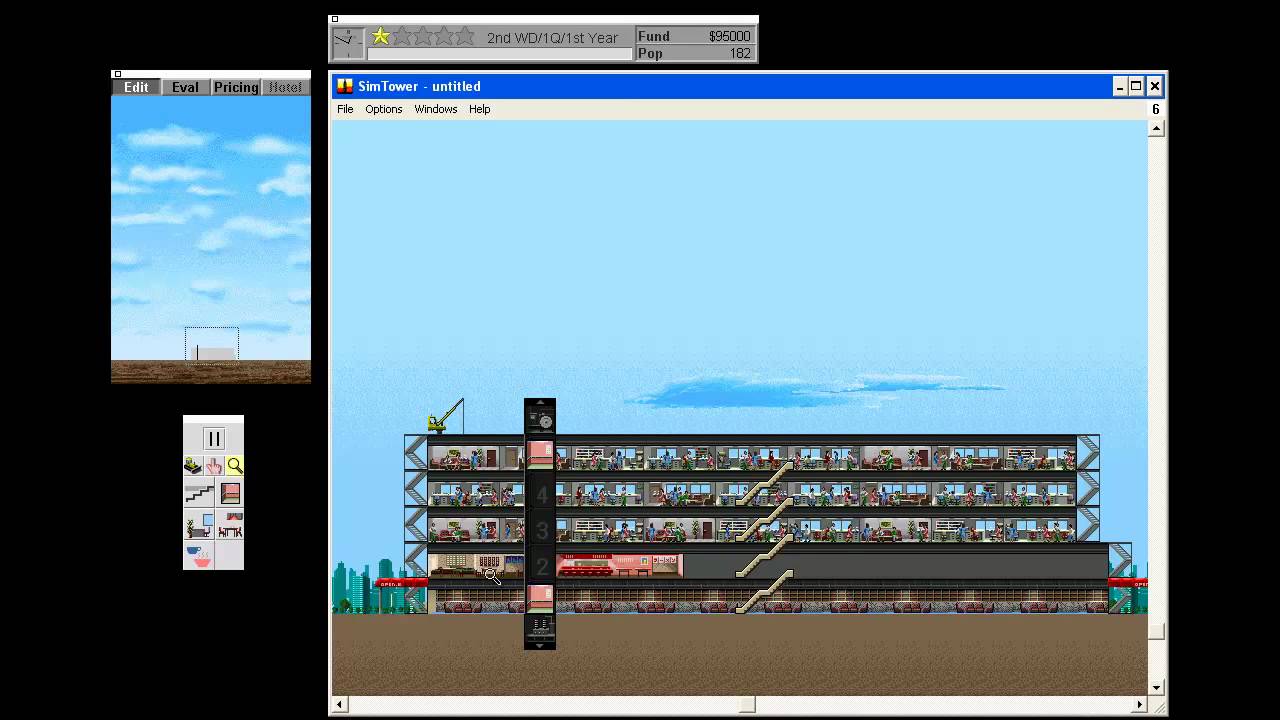Click the elevator machine room above the shaft
Image resolution: width=1280 pixels, height=720 pixels.
pos(540,417)
